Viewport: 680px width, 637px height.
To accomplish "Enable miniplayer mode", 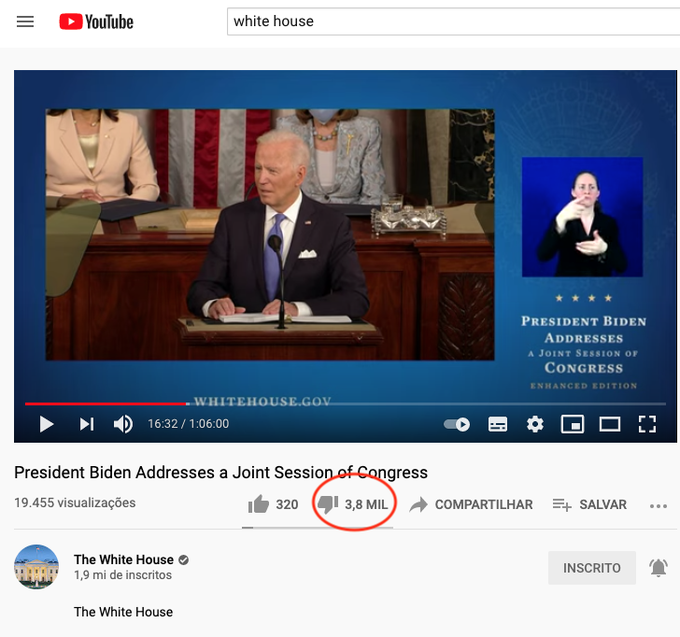I will tap(572, 424).
